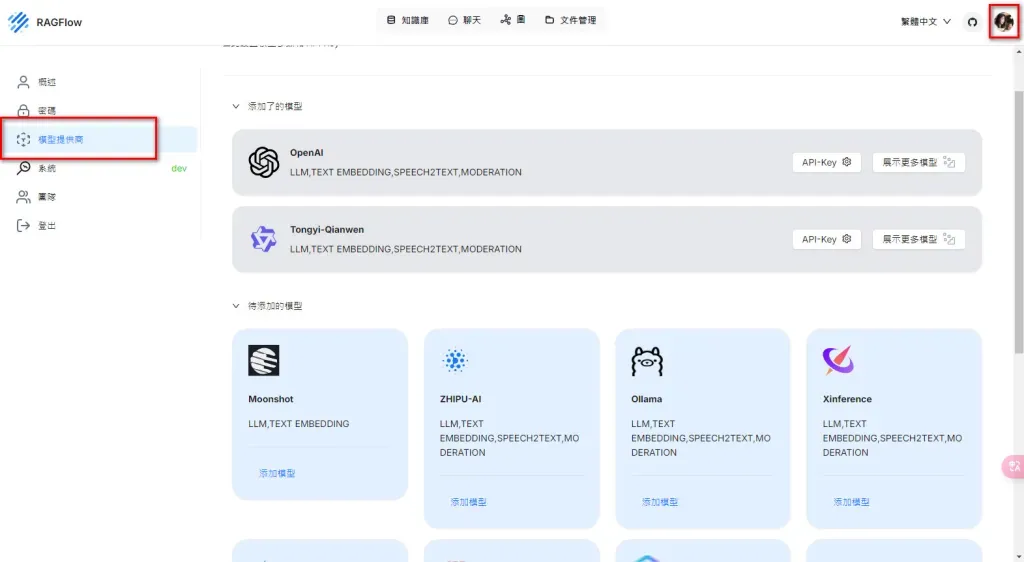Click LLM,TEXT EMBEDDING text under Moonshot
Viewport: 1024px width, 562px height.
[298, 424]
